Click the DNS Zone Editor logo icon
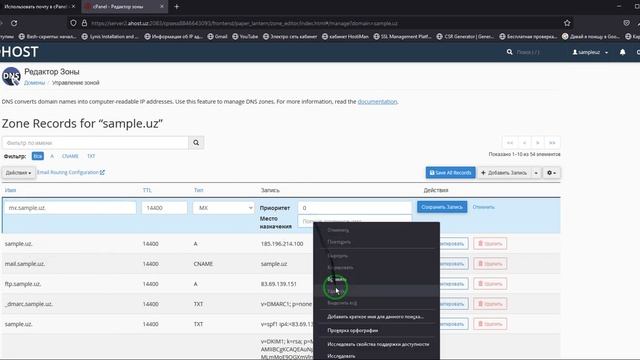 click(11, 76)
